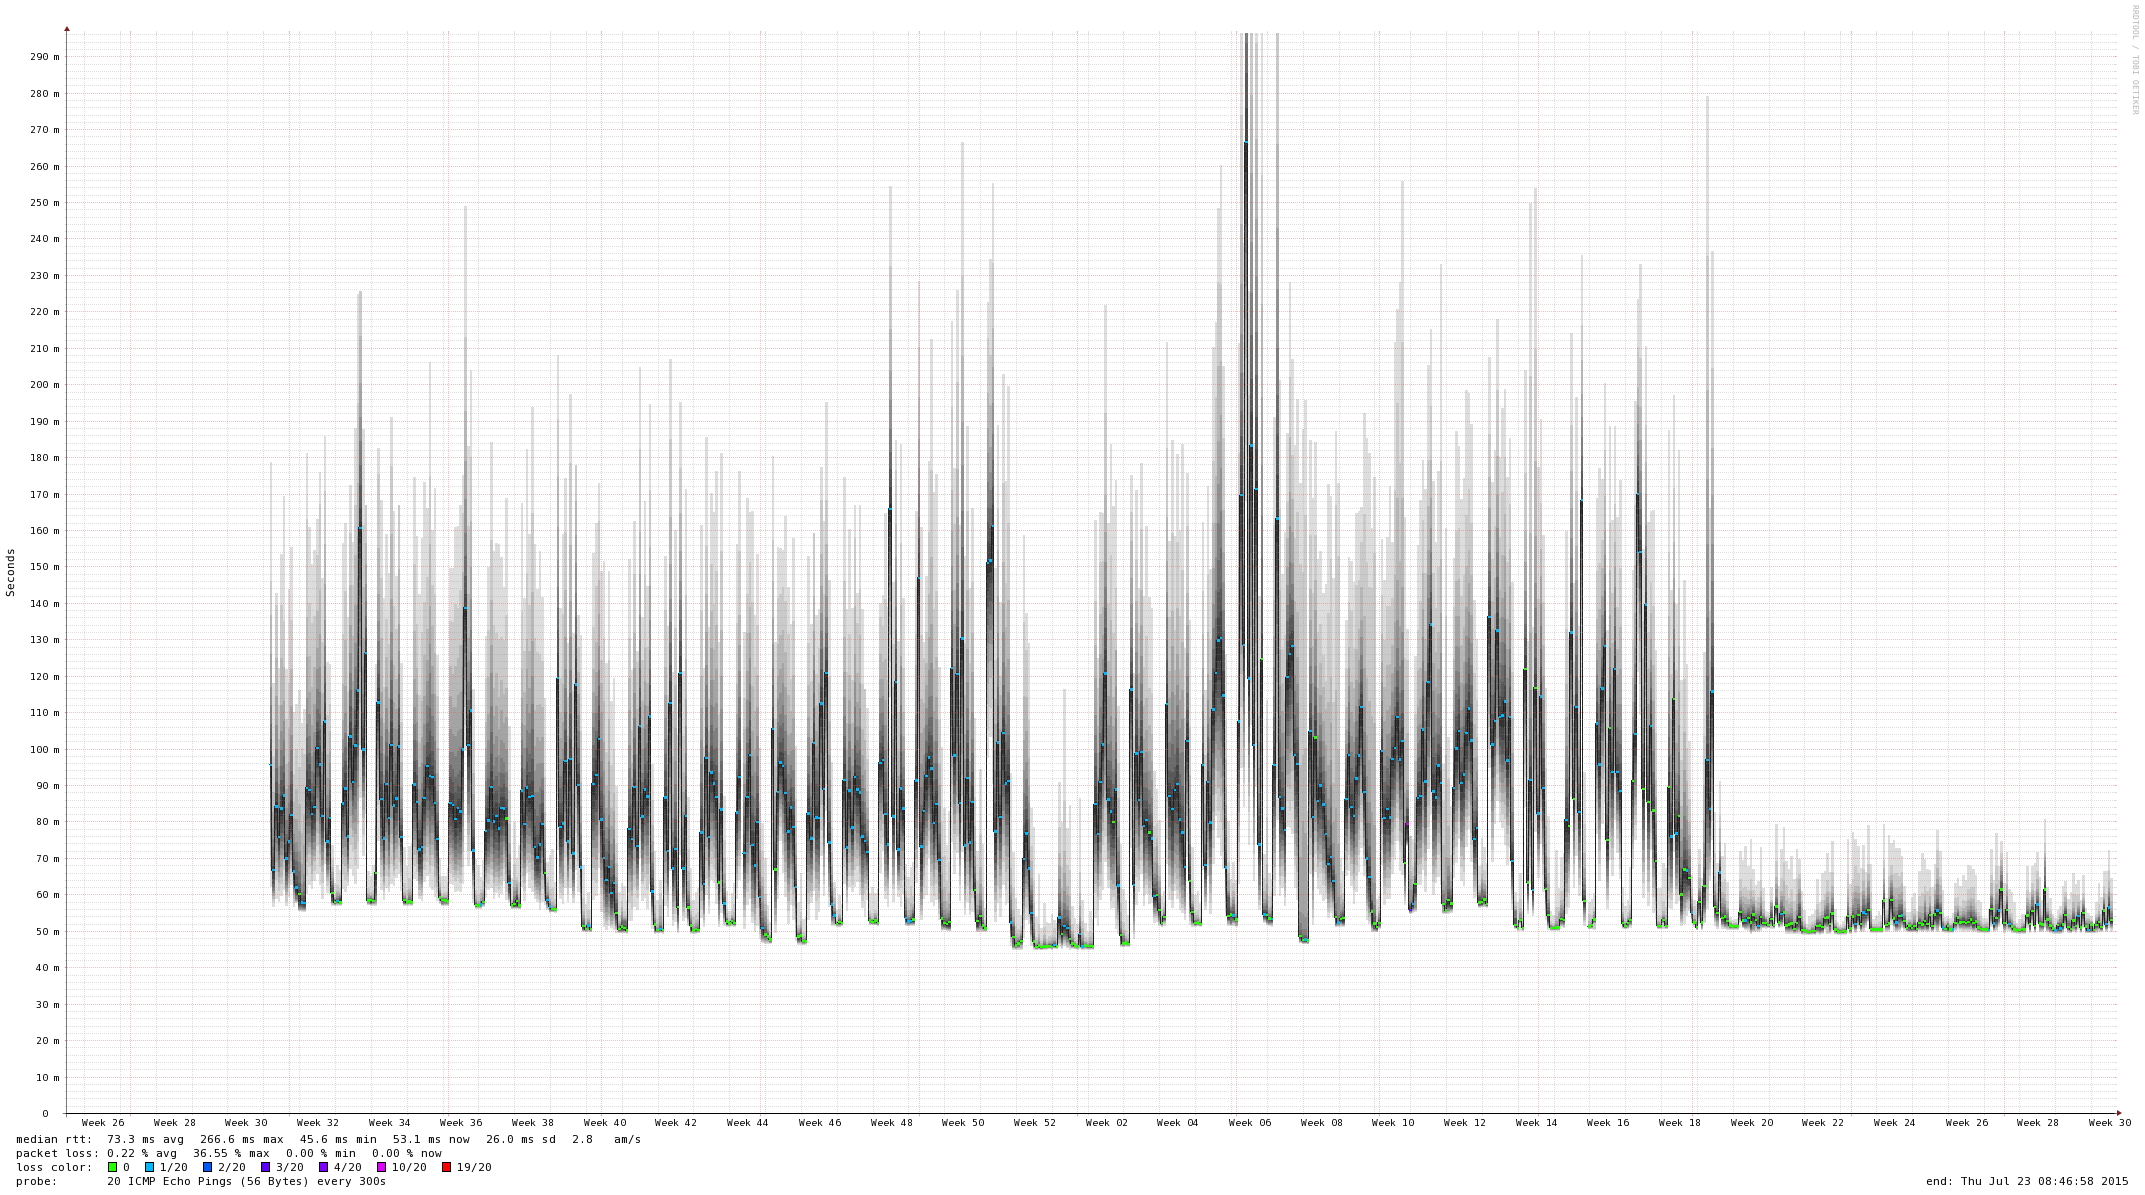Click the 'probe:' label
The width and height of the screenshot is (2145, 1195).
37,1181
